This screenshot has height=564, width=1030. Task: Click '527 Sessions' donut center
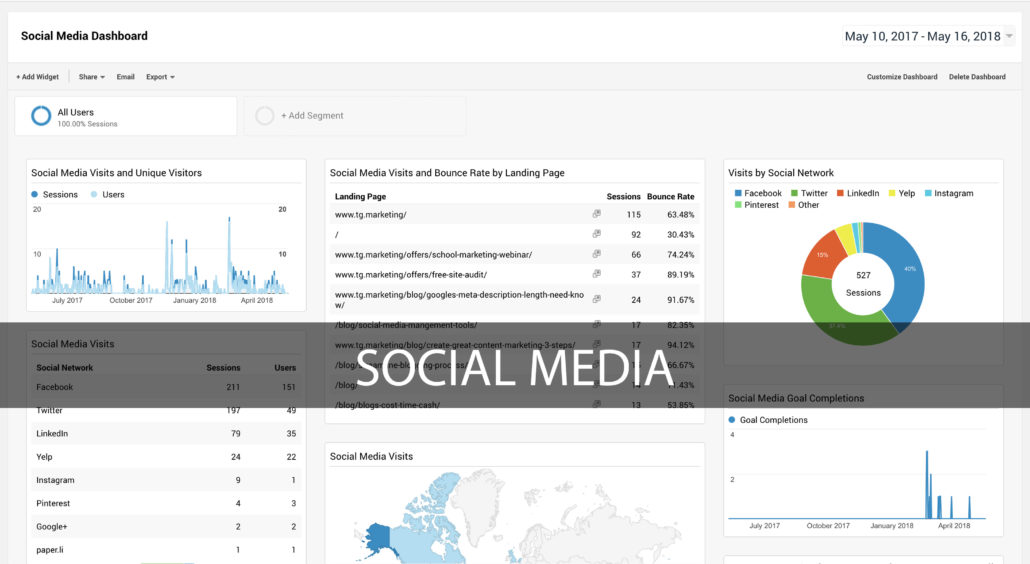[863, 284]
